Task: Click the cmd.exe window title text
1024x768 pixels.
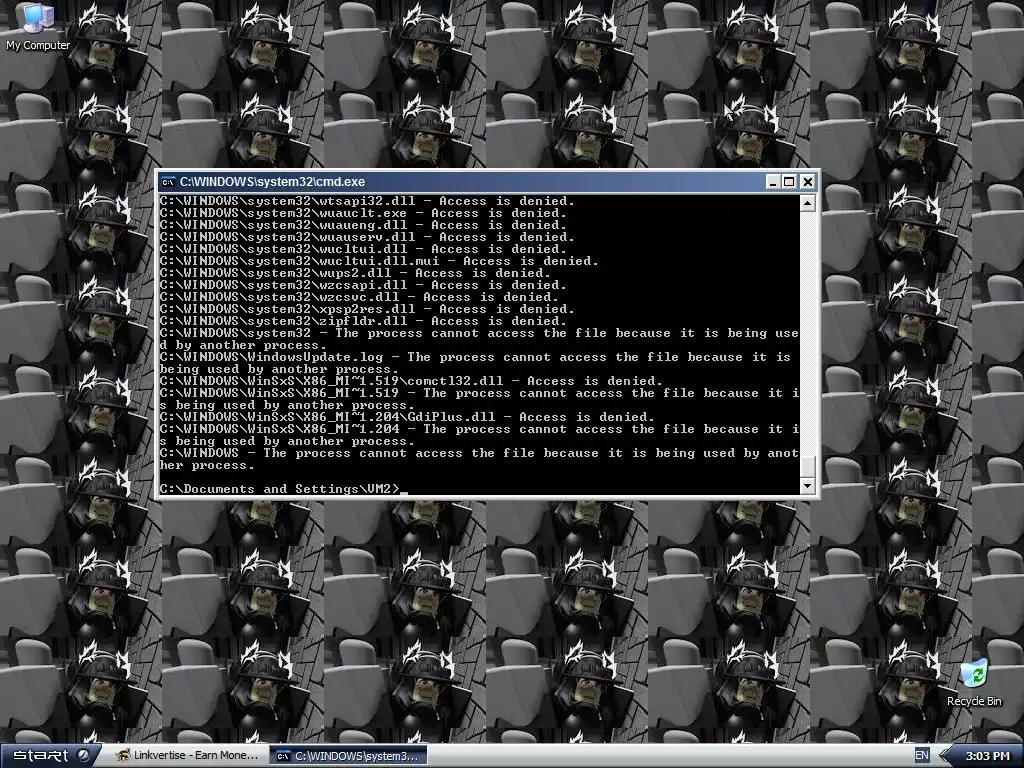Action: tap(272, 182)
